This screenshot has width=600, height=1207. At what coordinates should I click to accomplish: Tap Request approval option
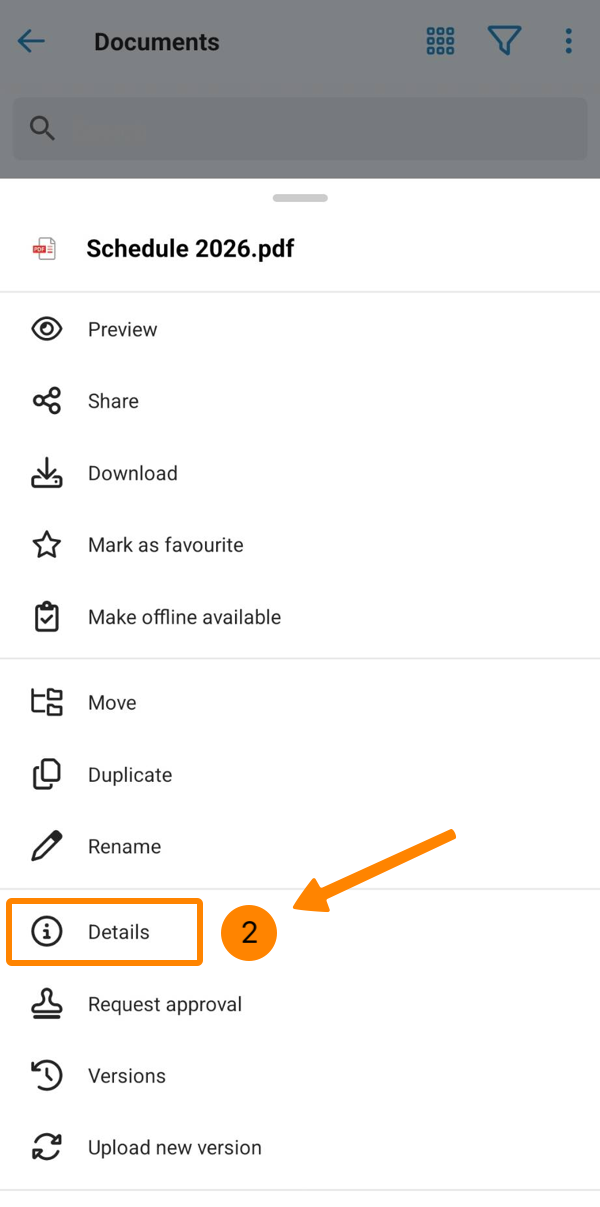(x=164, y=1004)
